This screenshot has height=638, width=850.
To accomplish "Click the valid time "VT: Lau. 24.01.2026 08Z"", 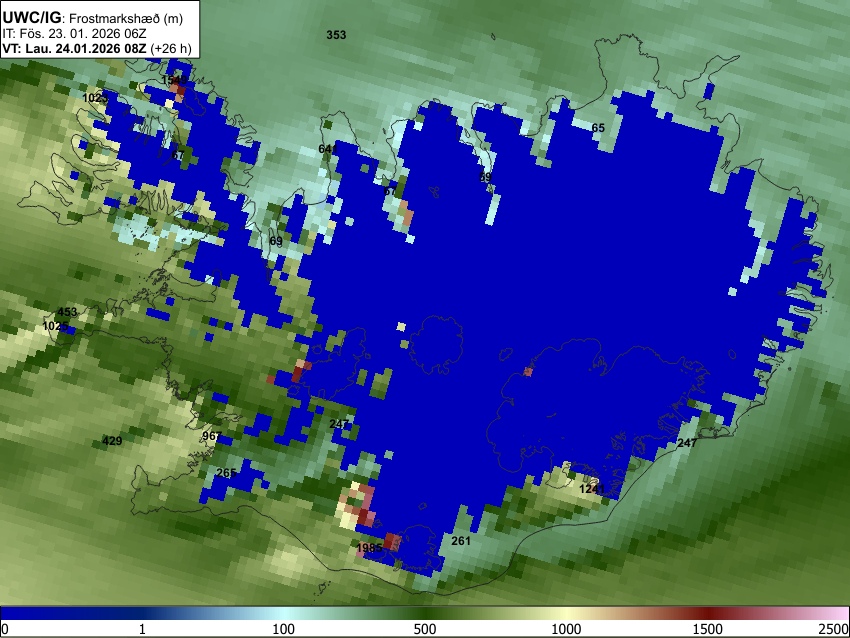I will 74,48.
